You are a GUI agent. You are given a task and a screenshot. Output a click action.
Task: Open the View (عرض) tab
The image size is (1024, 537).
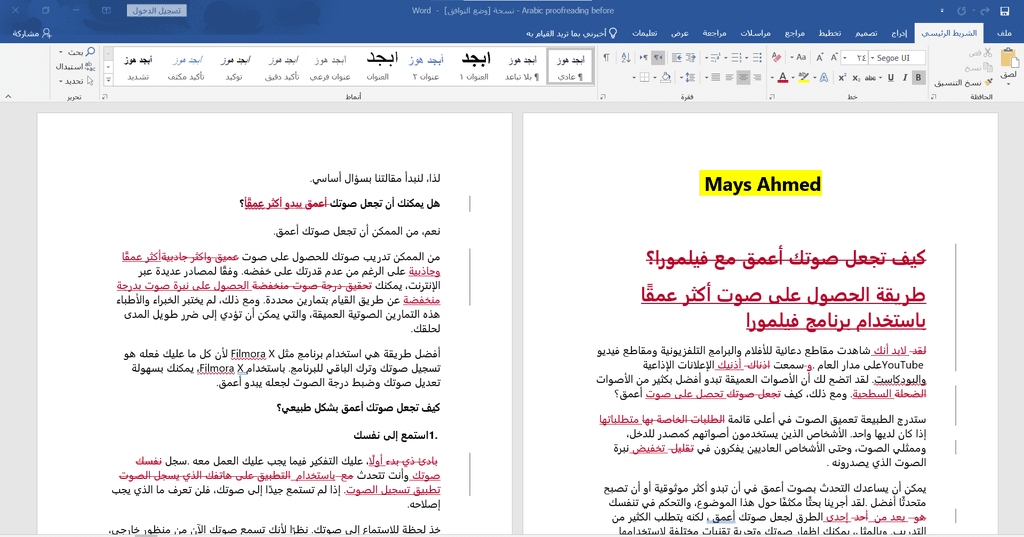[x=680, y=33]
